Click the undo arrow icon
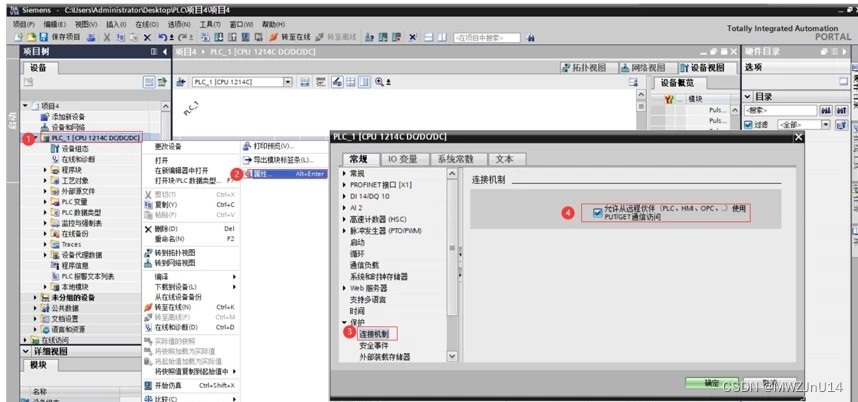This screenshot has height=402, width=858. [164, 37]
